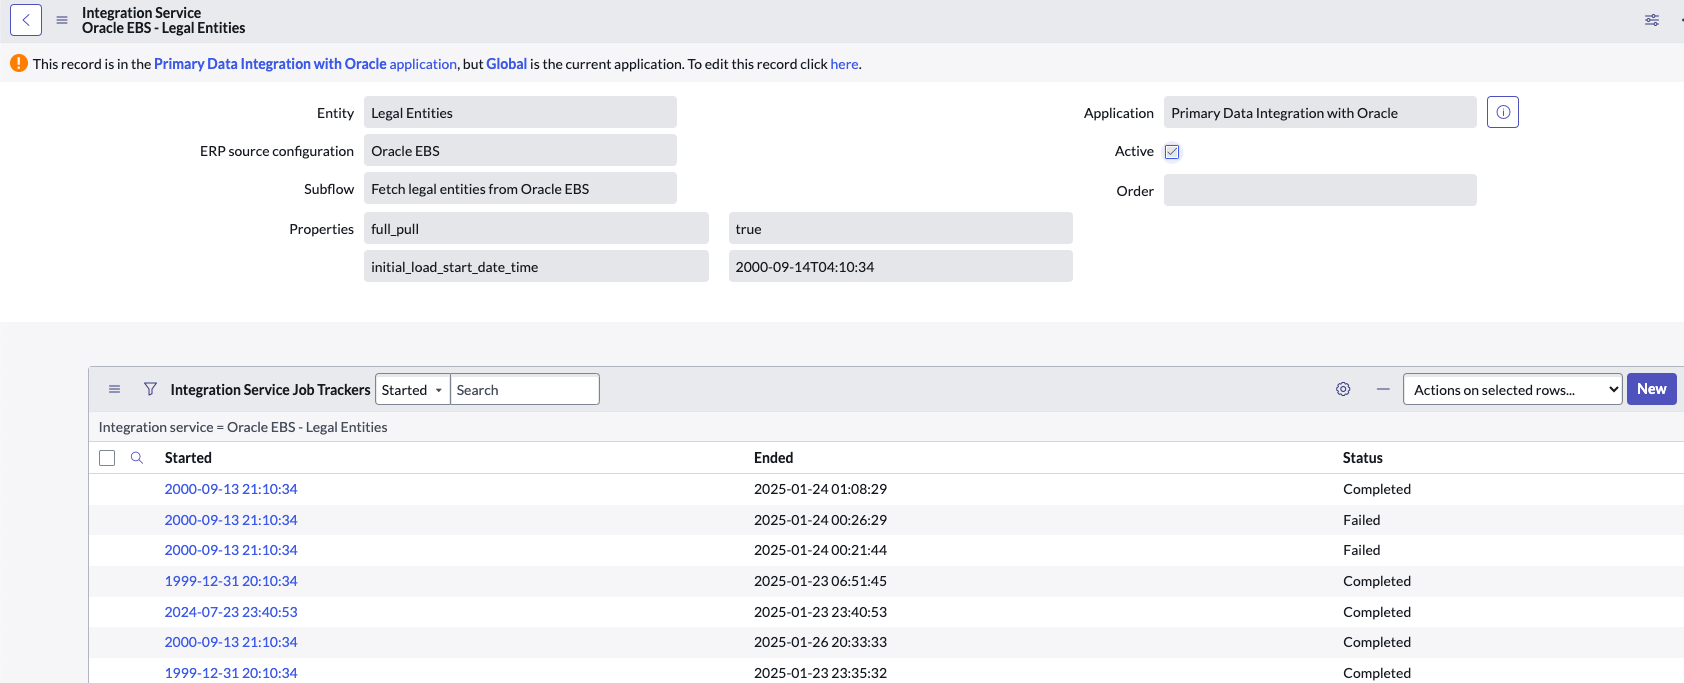
Task: Show Application record info icon
Action: [1503, 112]
